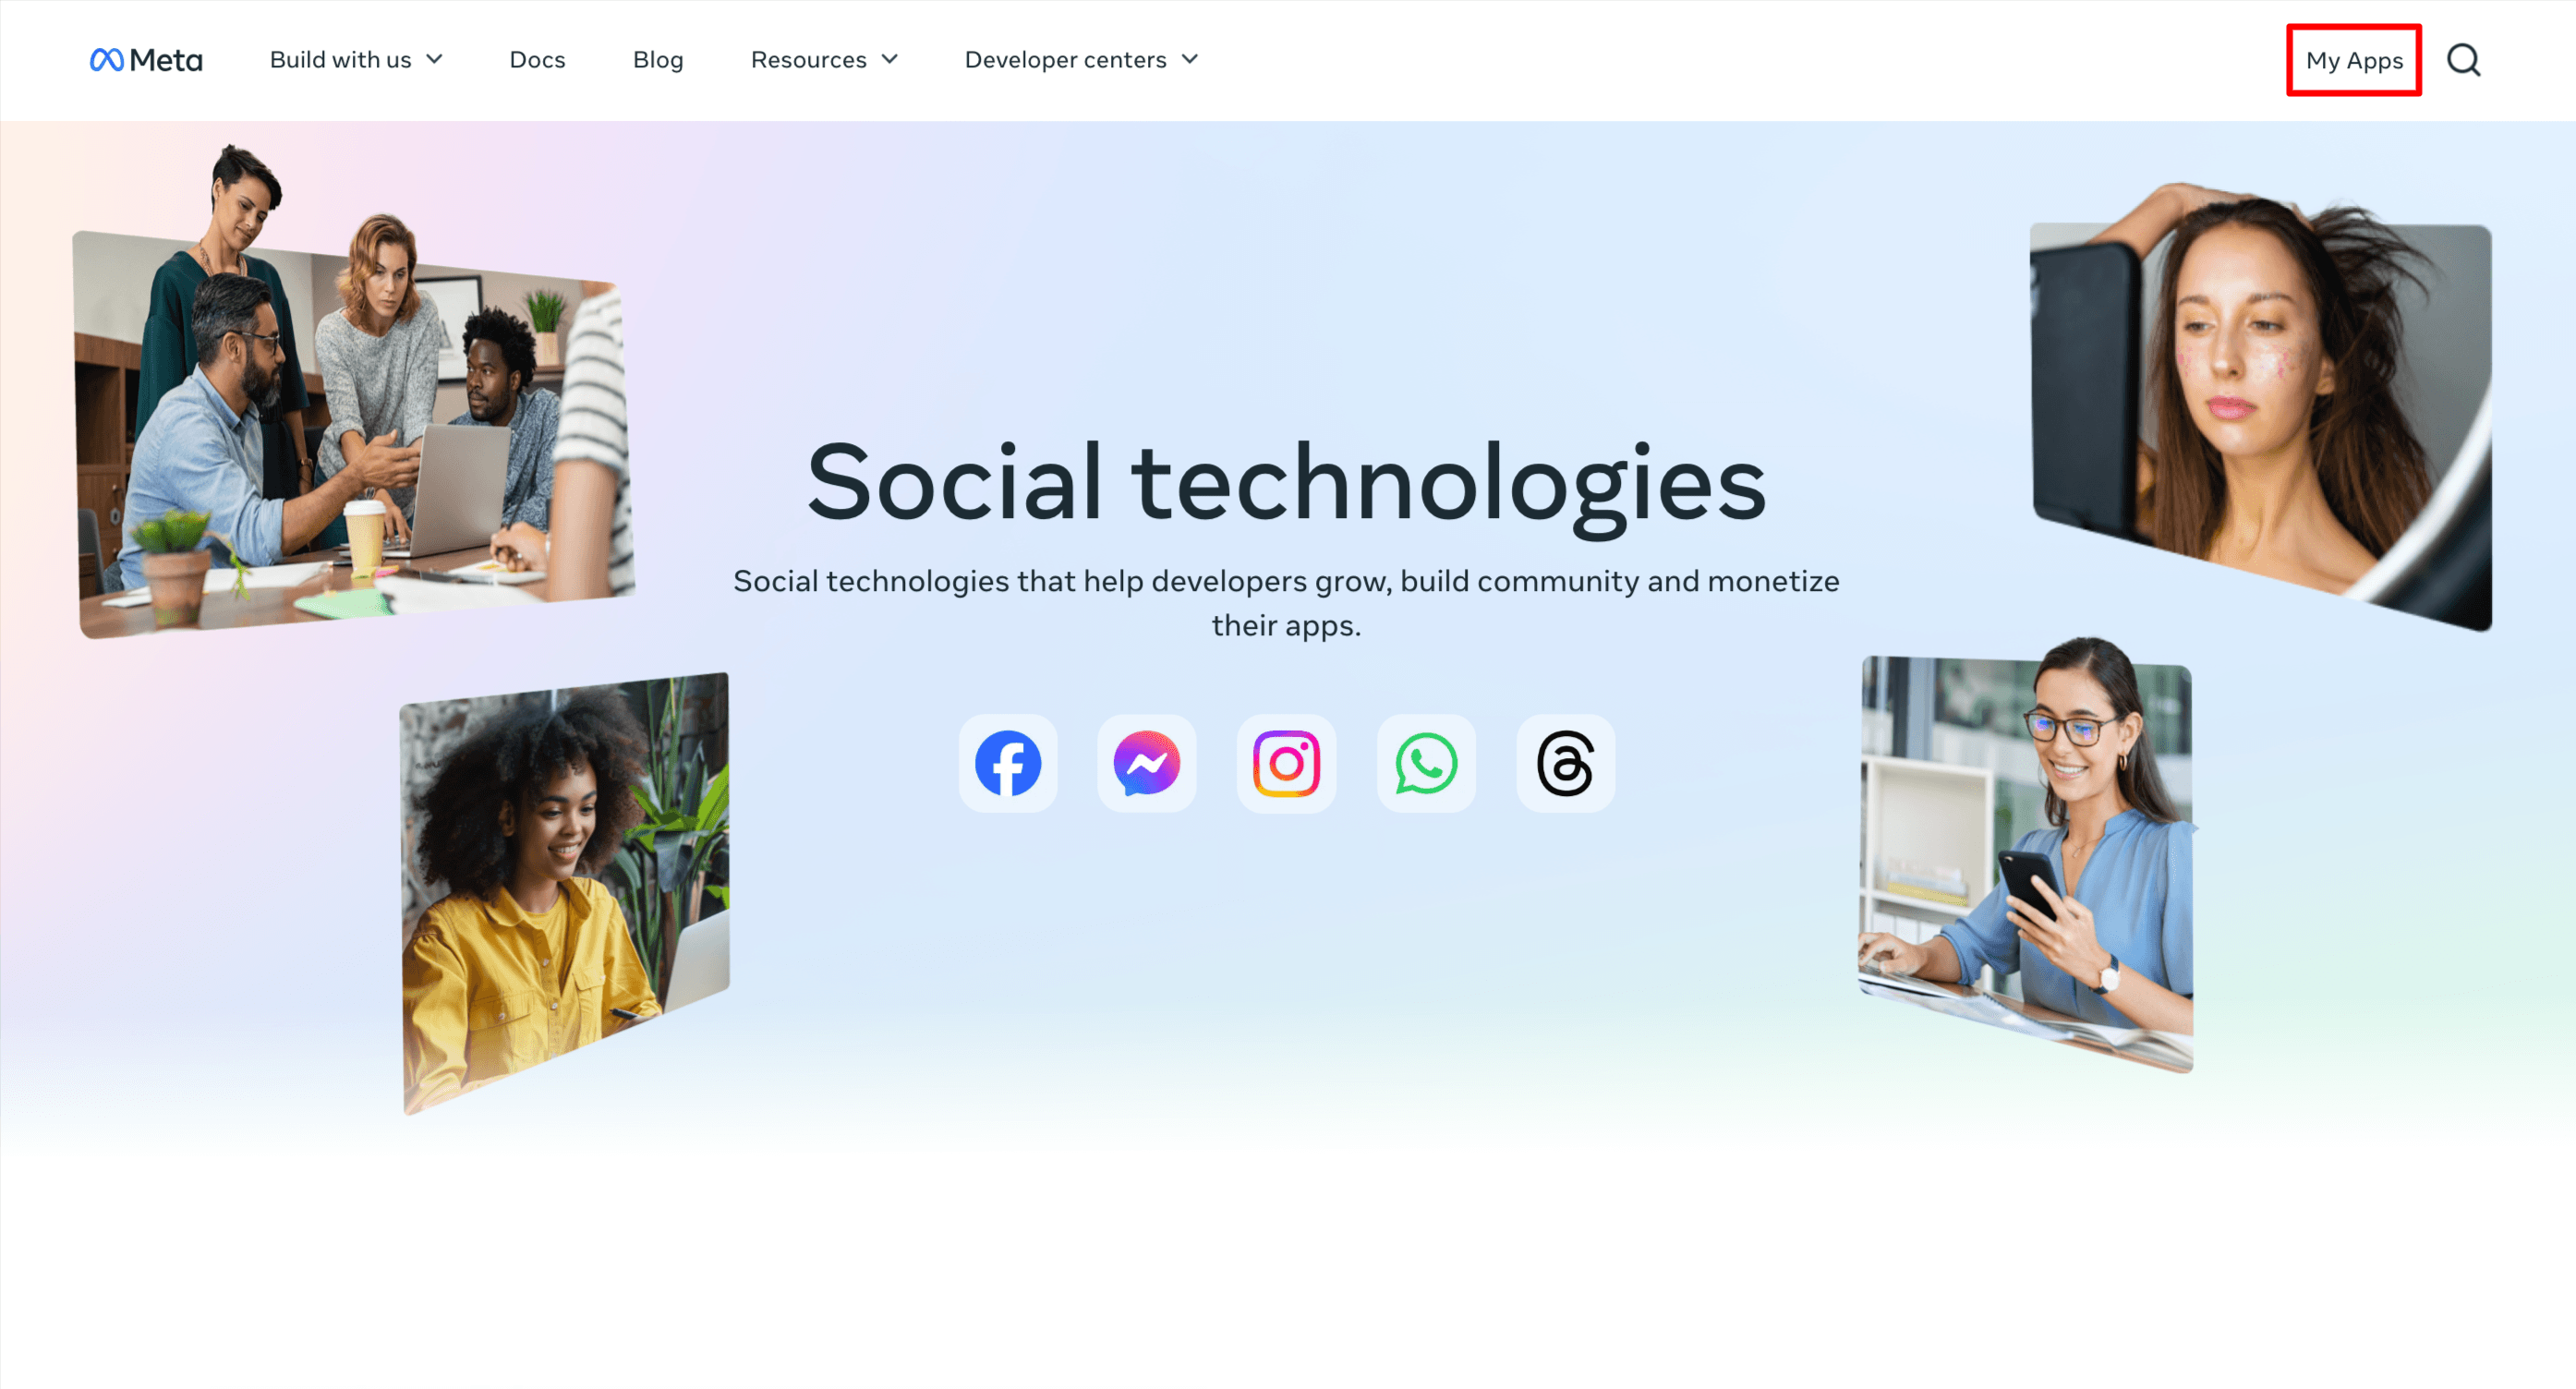Screen dimensions: 2576x1389
Task: Click the Messenger icon
Action: 1148,763
